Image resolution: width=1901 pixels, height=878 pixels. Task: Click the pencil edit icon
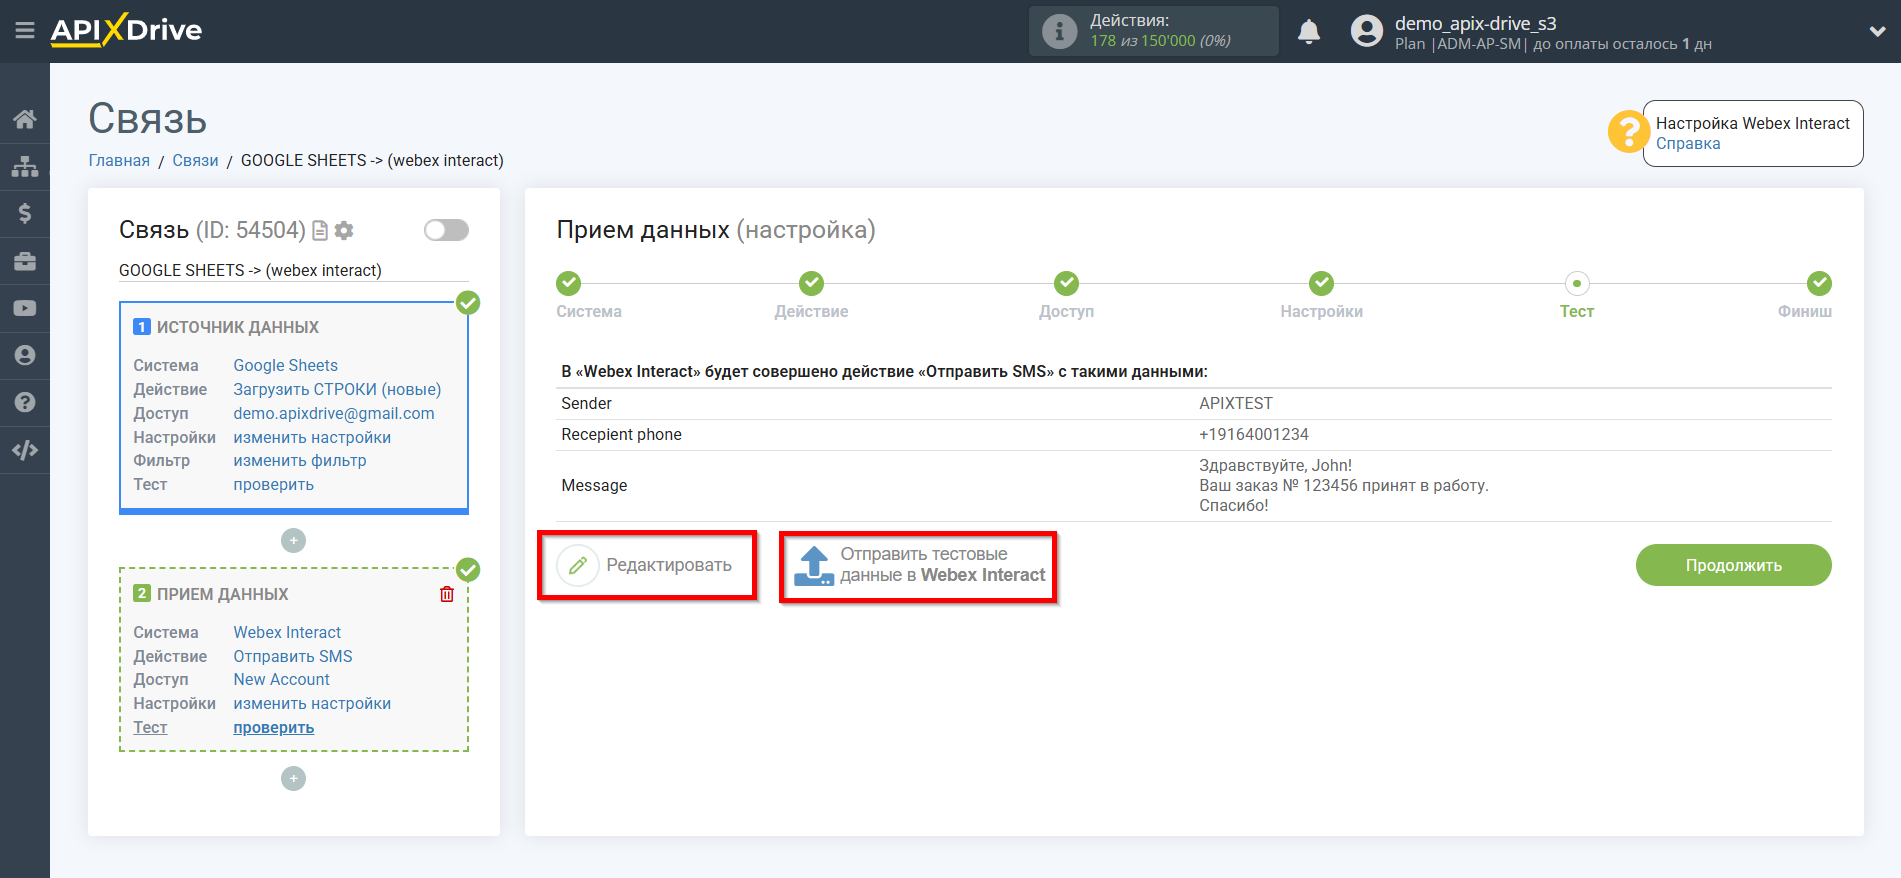point(577,566)
